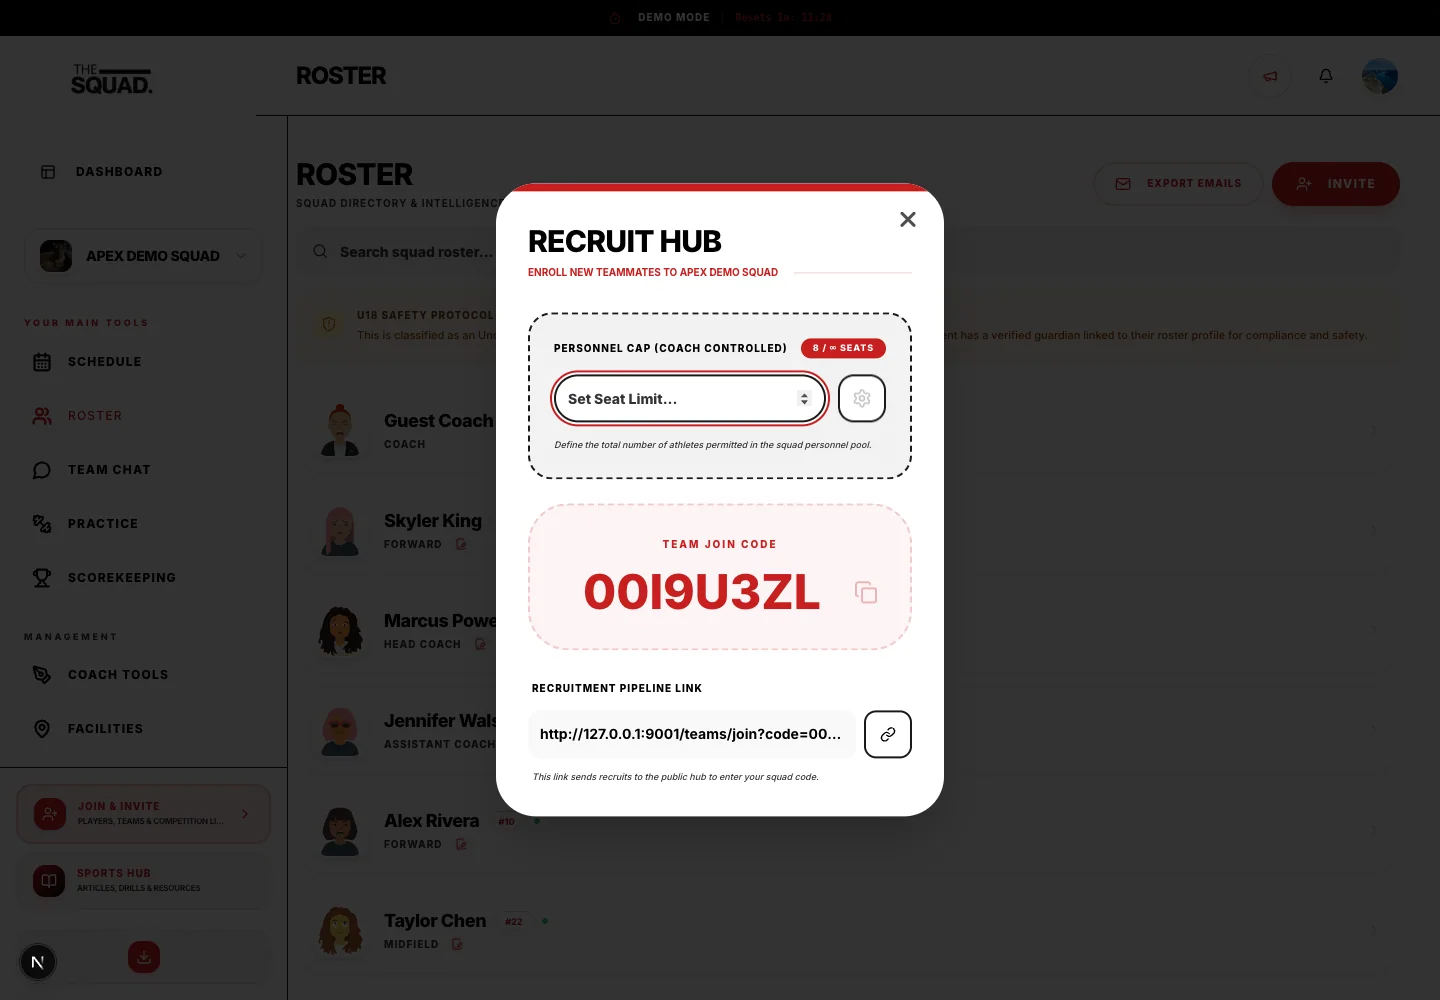Screen dimensions: 1440x1000
Task: Edit Marcus Powell's head coach icon
Action: [x=480, y=644]
